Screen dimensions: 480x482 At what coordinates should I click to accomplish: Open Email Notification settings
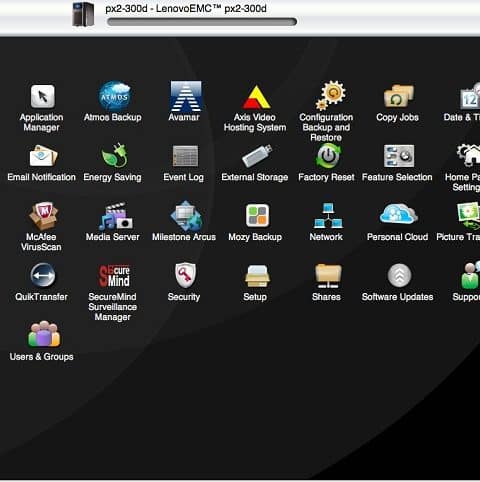[43, 156]
